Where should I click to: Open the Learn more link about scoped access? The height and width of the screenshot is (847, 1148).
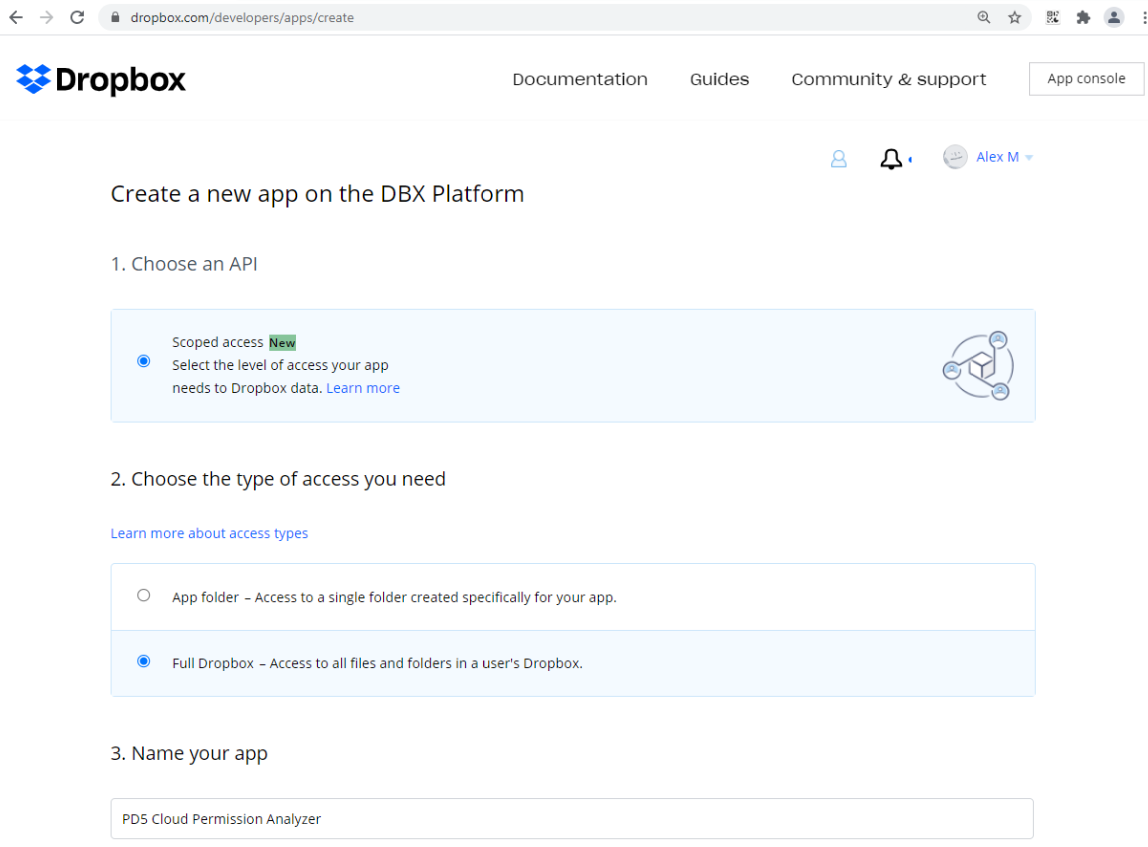tap(363, 387)
